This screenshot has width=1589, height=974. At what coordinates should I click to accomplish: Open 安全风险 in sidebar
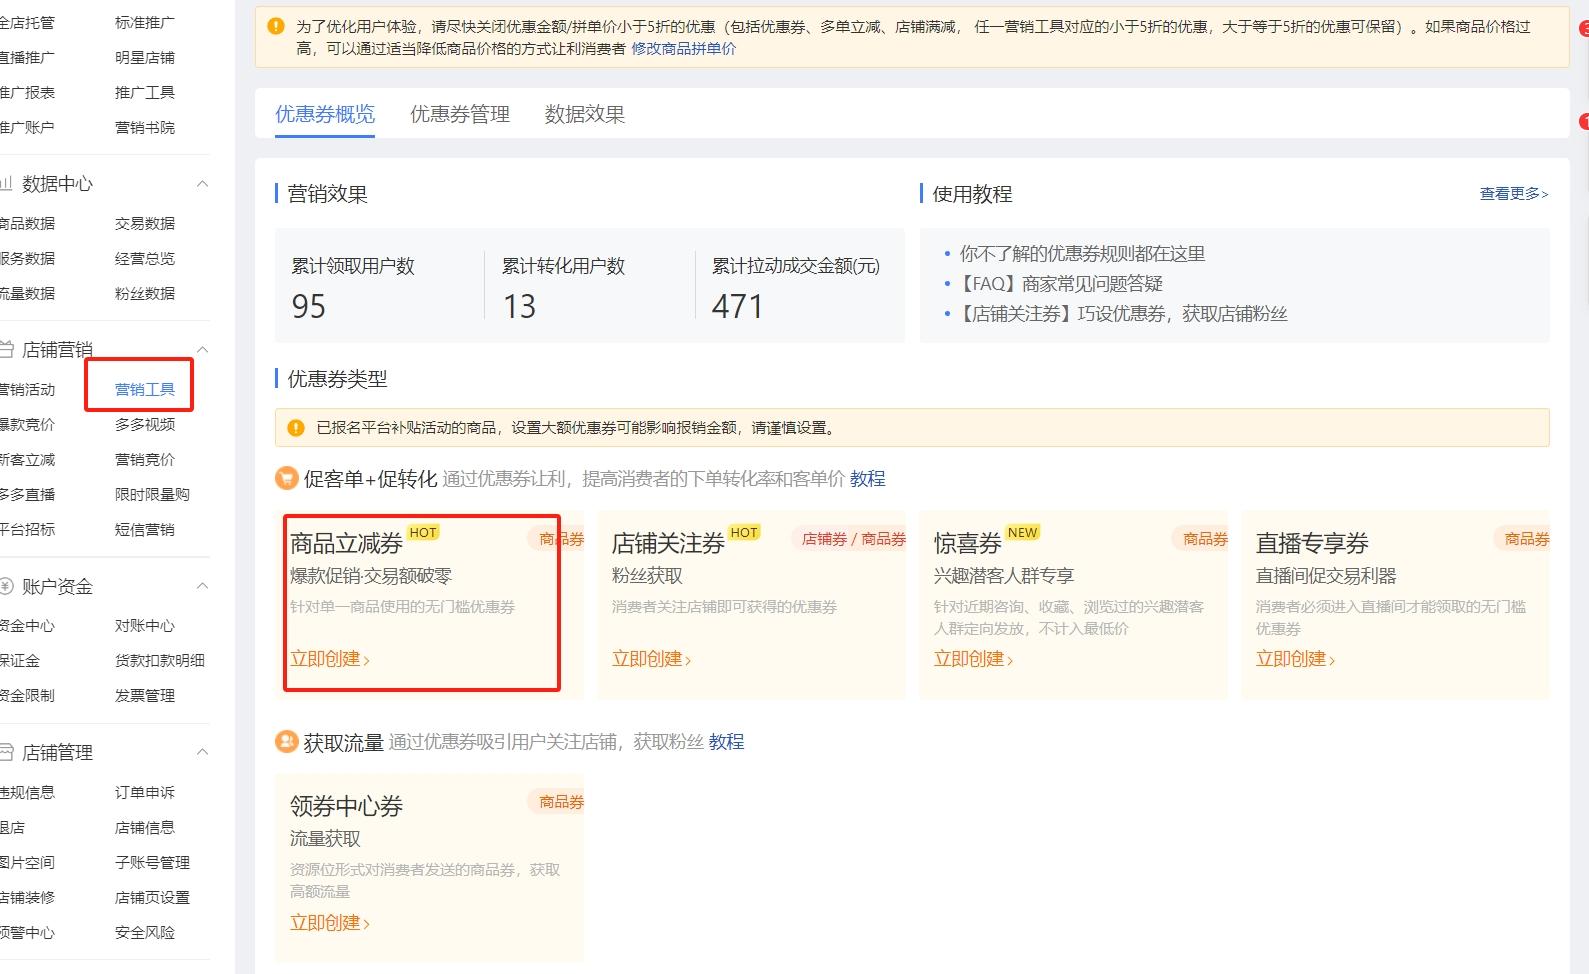click(145, 932)
